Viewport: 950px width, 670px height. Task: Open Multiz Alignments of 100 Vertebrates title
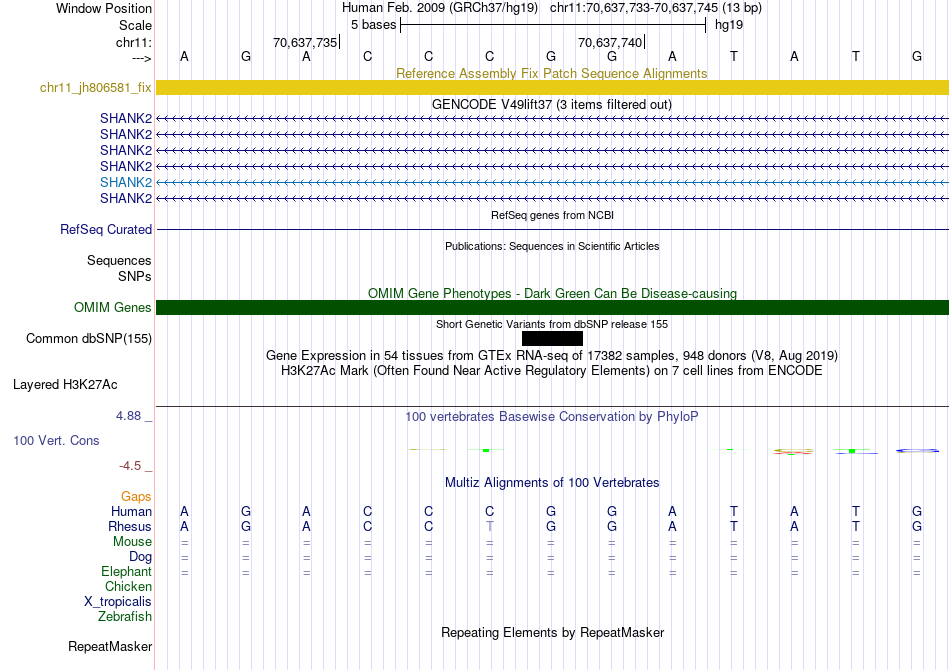[x=552, y=483]
